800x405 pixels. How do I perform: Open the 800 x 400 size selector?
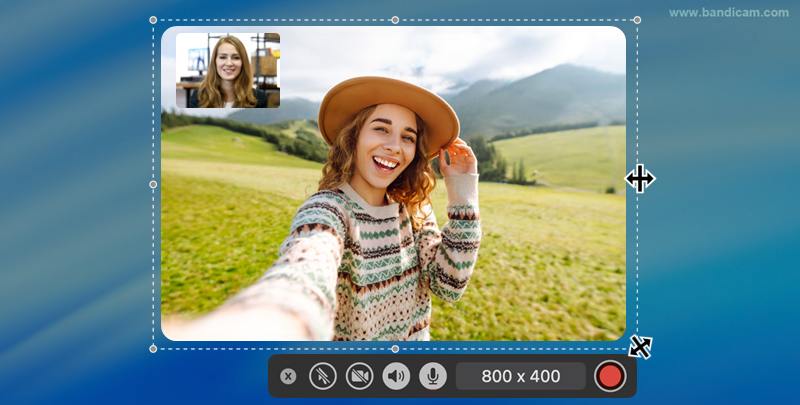tap(521, 376)
